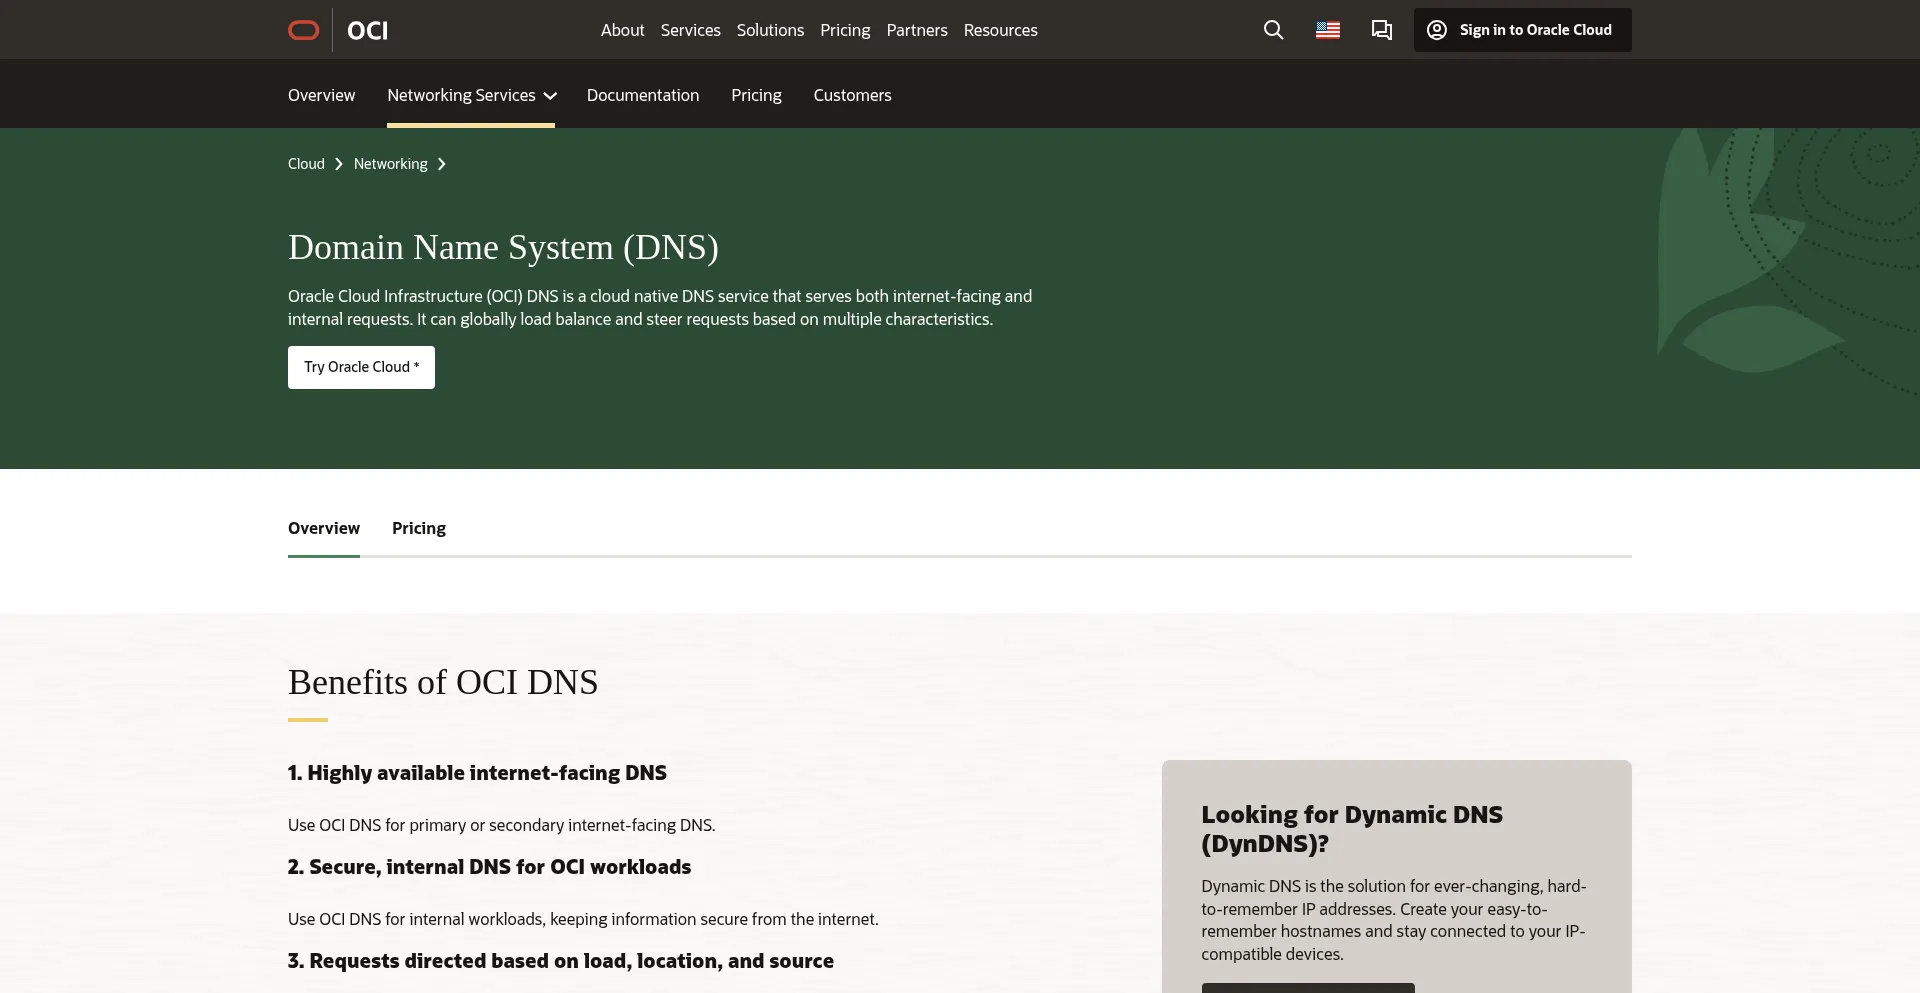Image resolution: width=1920 pixels, height=993 pixels.
Task: Click the US flag country selector
Action: tap(1327, 30)
